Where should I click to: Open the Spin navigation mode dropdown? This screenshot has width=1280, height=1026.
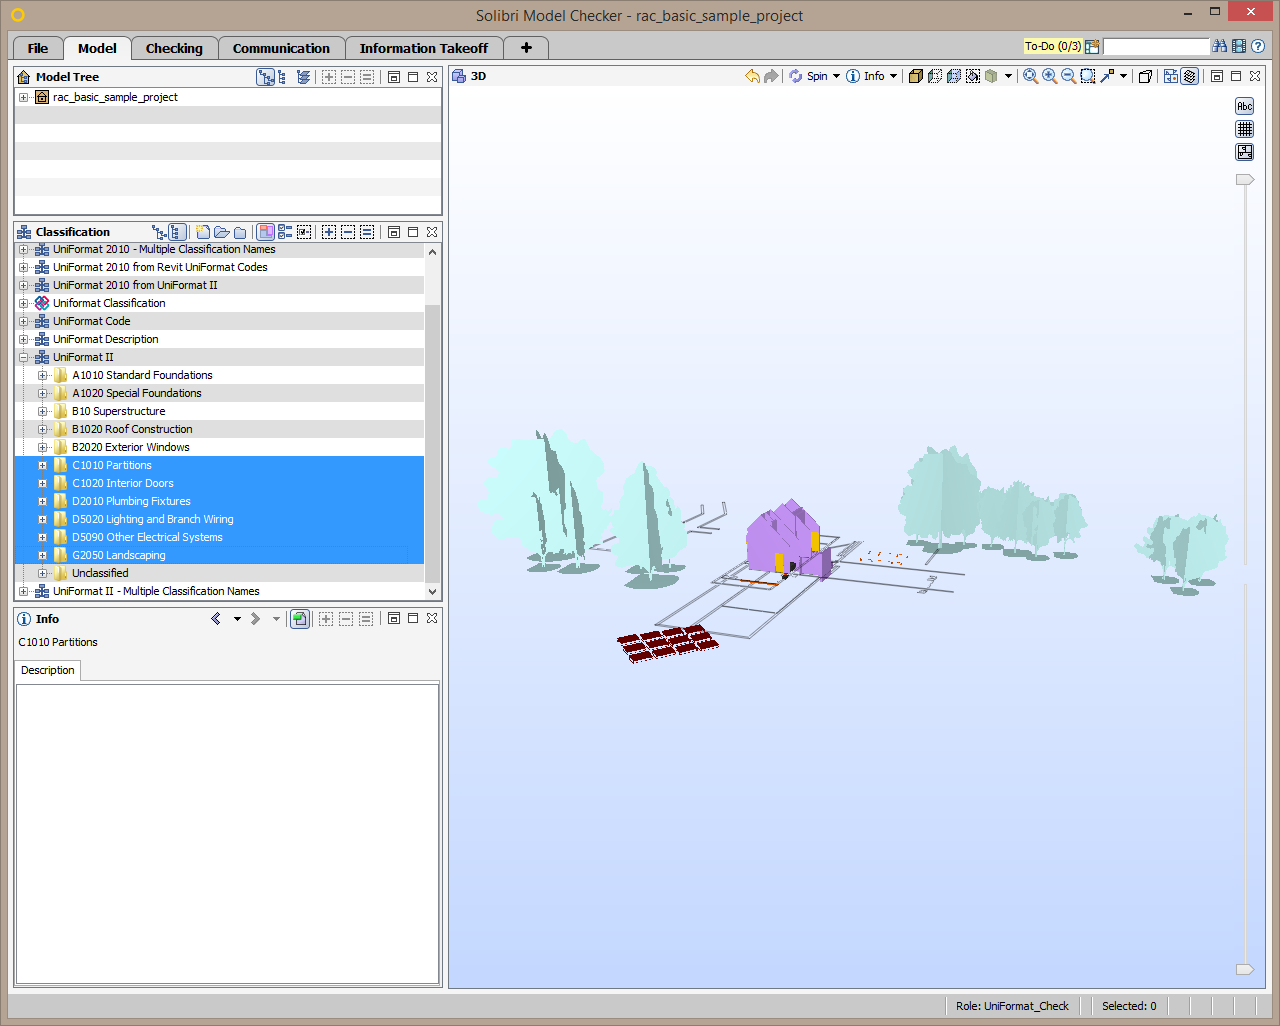click(836, 76)
